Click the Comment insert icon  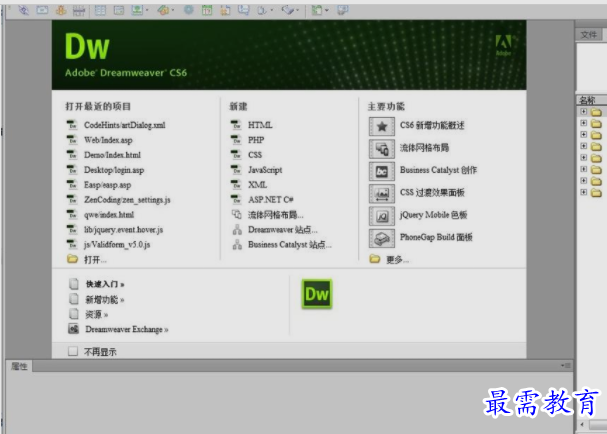pyautogui.click(x=243, y=10)
